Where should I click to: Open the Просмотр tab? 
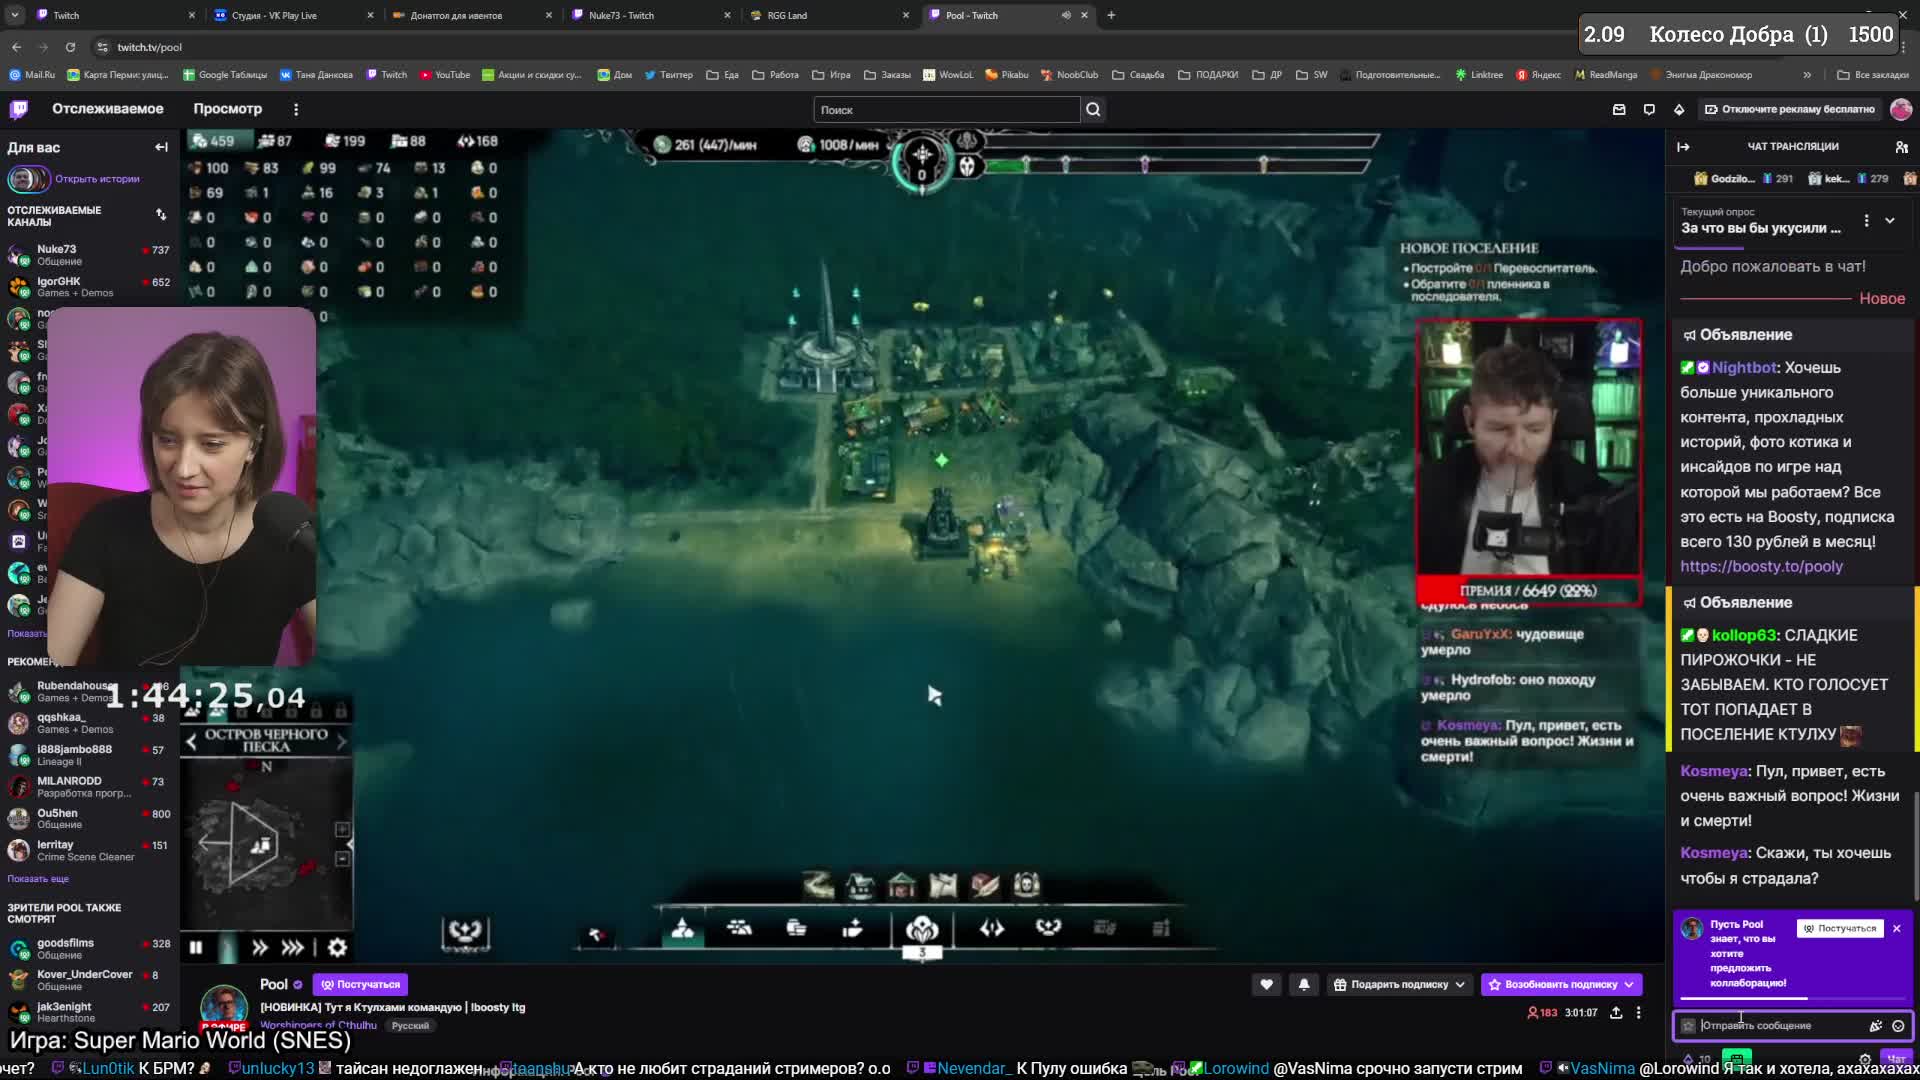coord(227,109)
